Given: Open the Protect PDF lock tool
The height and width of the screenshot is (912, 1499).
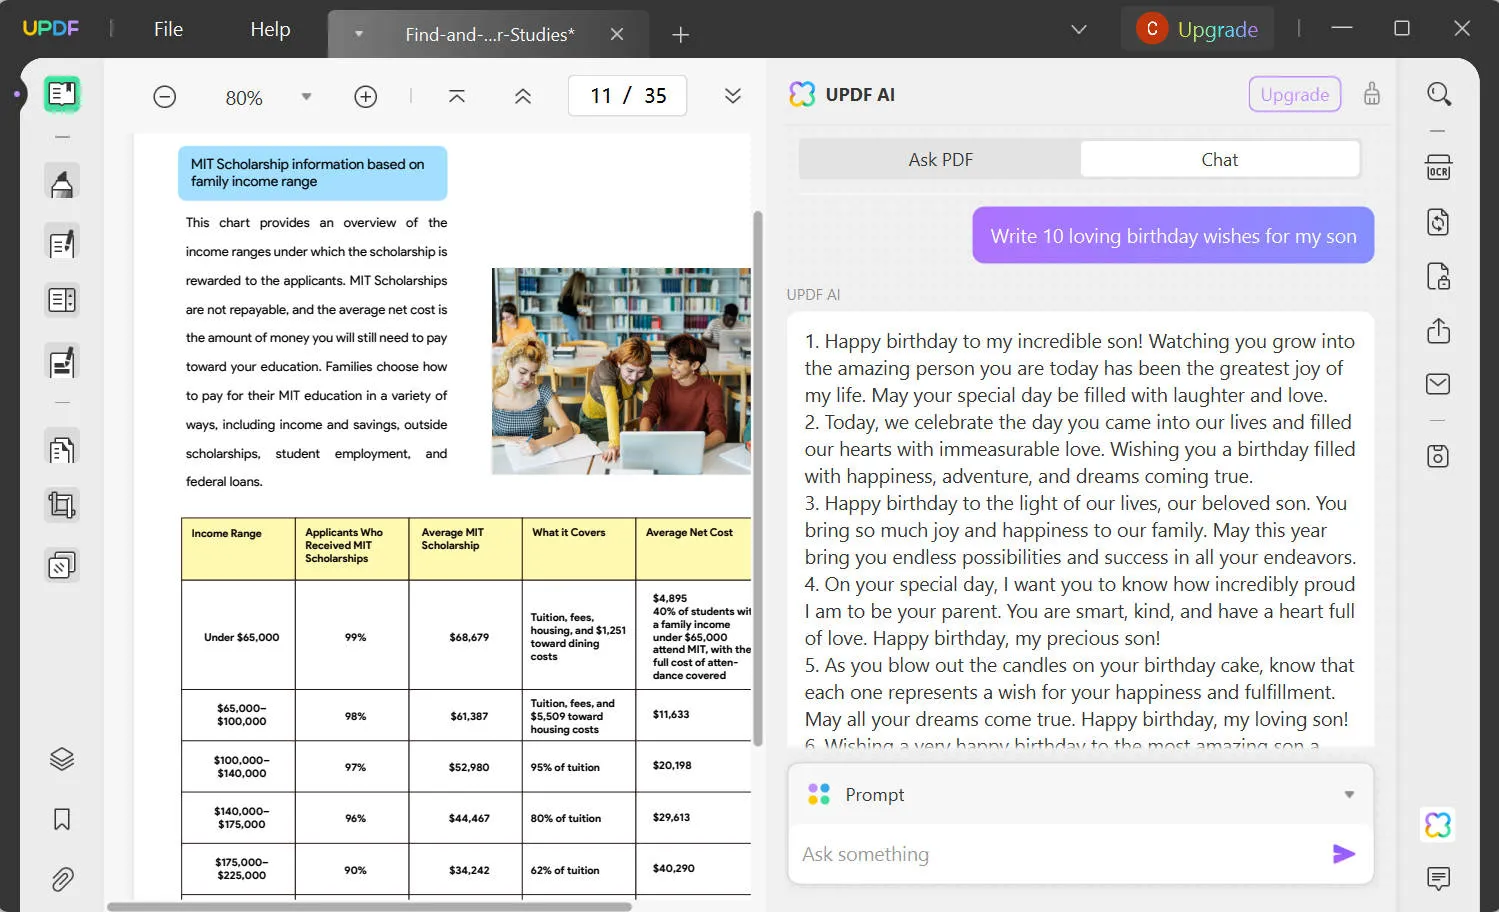Looking at the screenshot, I should 1439,277.
